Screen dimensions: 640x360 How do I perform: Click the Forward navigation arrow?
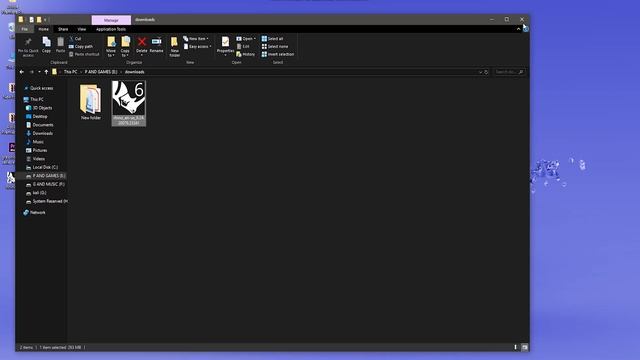click(31, 72)
